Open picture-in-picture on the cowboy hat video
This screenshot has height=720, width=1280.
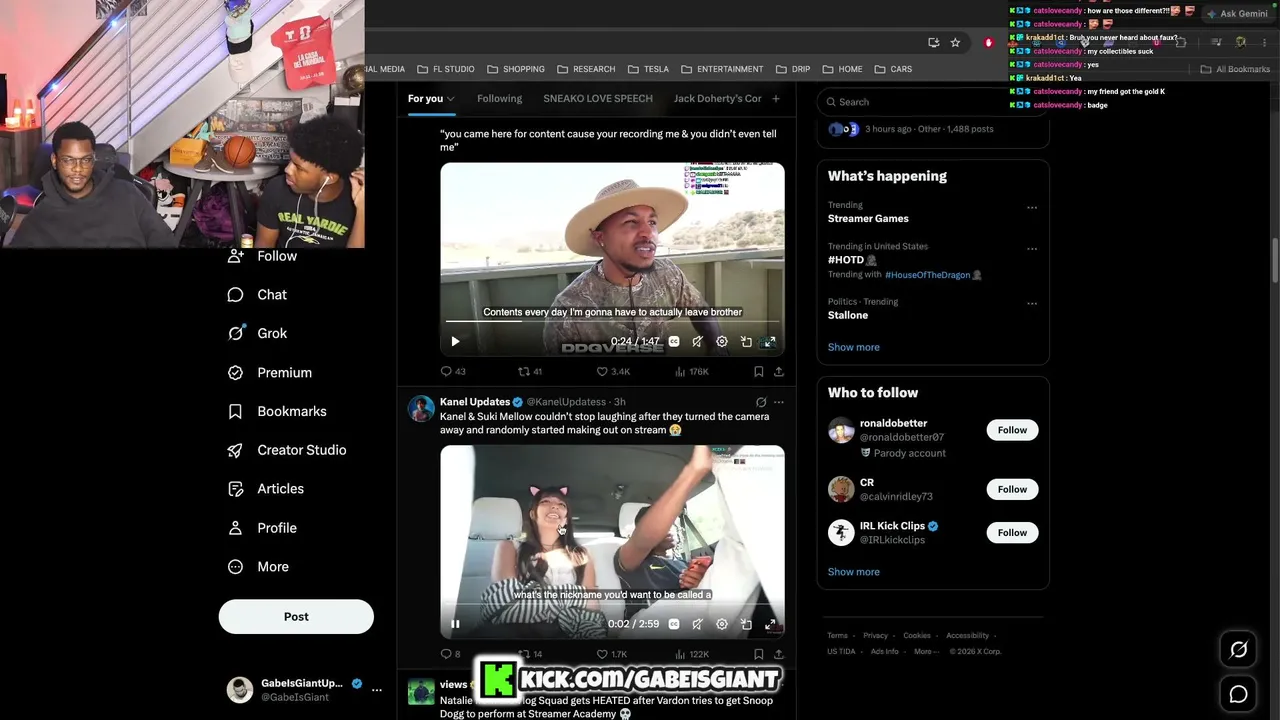746,342
